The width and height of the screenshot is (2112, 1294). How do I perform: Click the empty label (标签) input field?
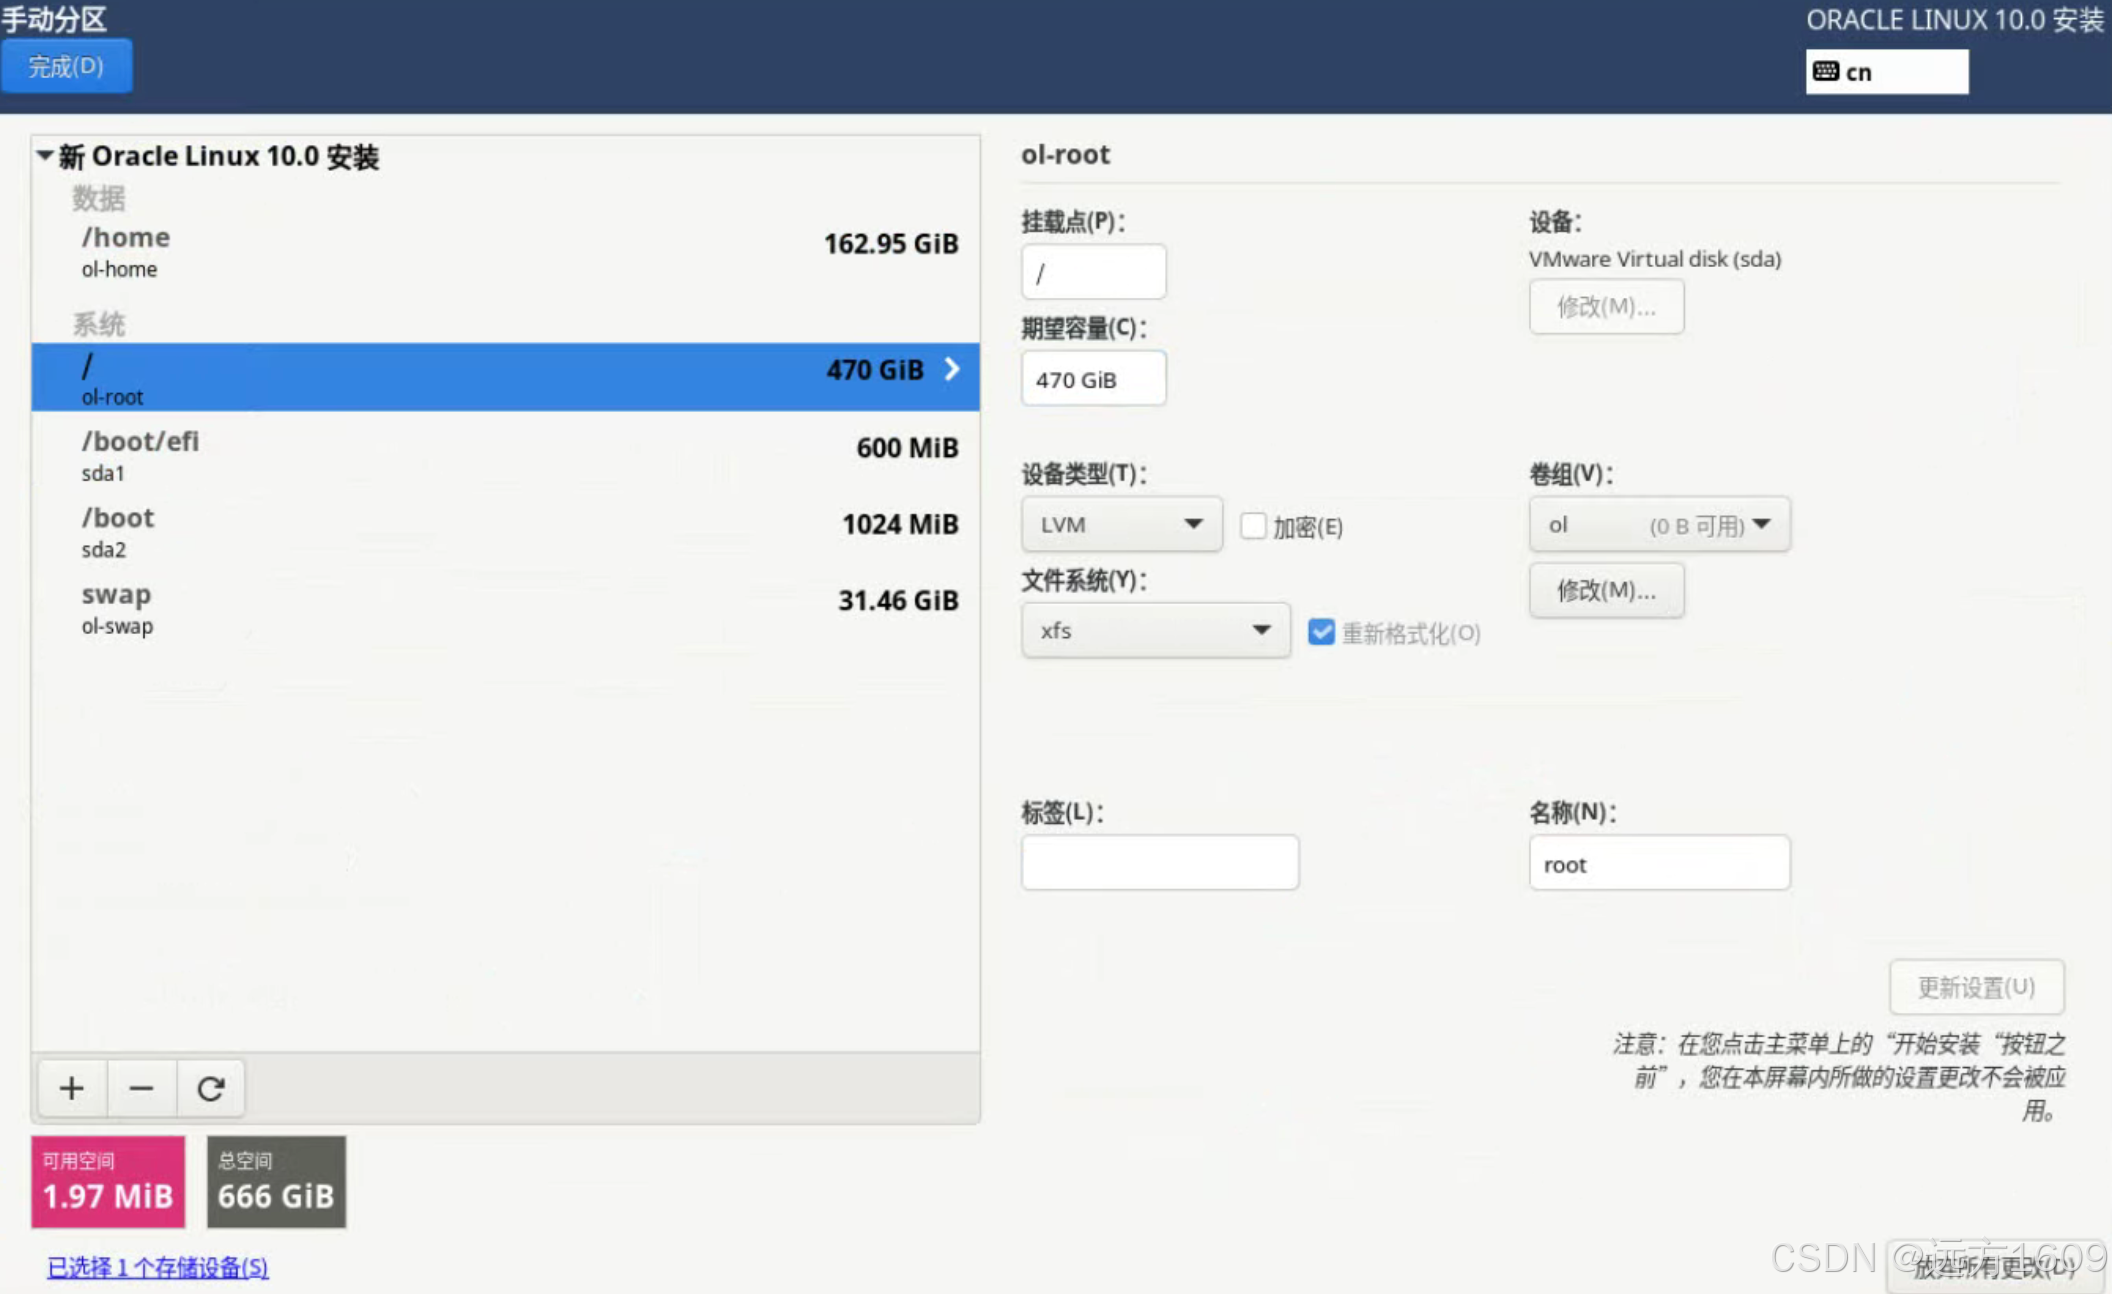coord(1159,862)
